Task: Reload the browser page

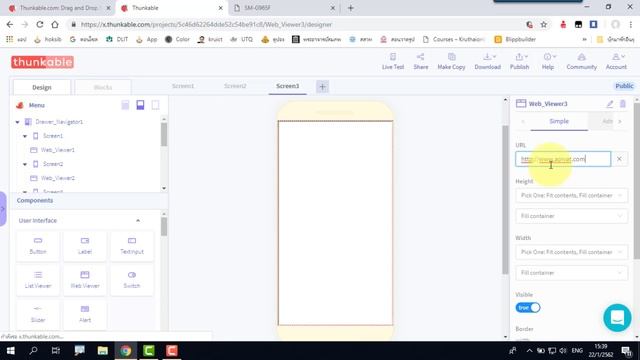Action: [40, 24]
